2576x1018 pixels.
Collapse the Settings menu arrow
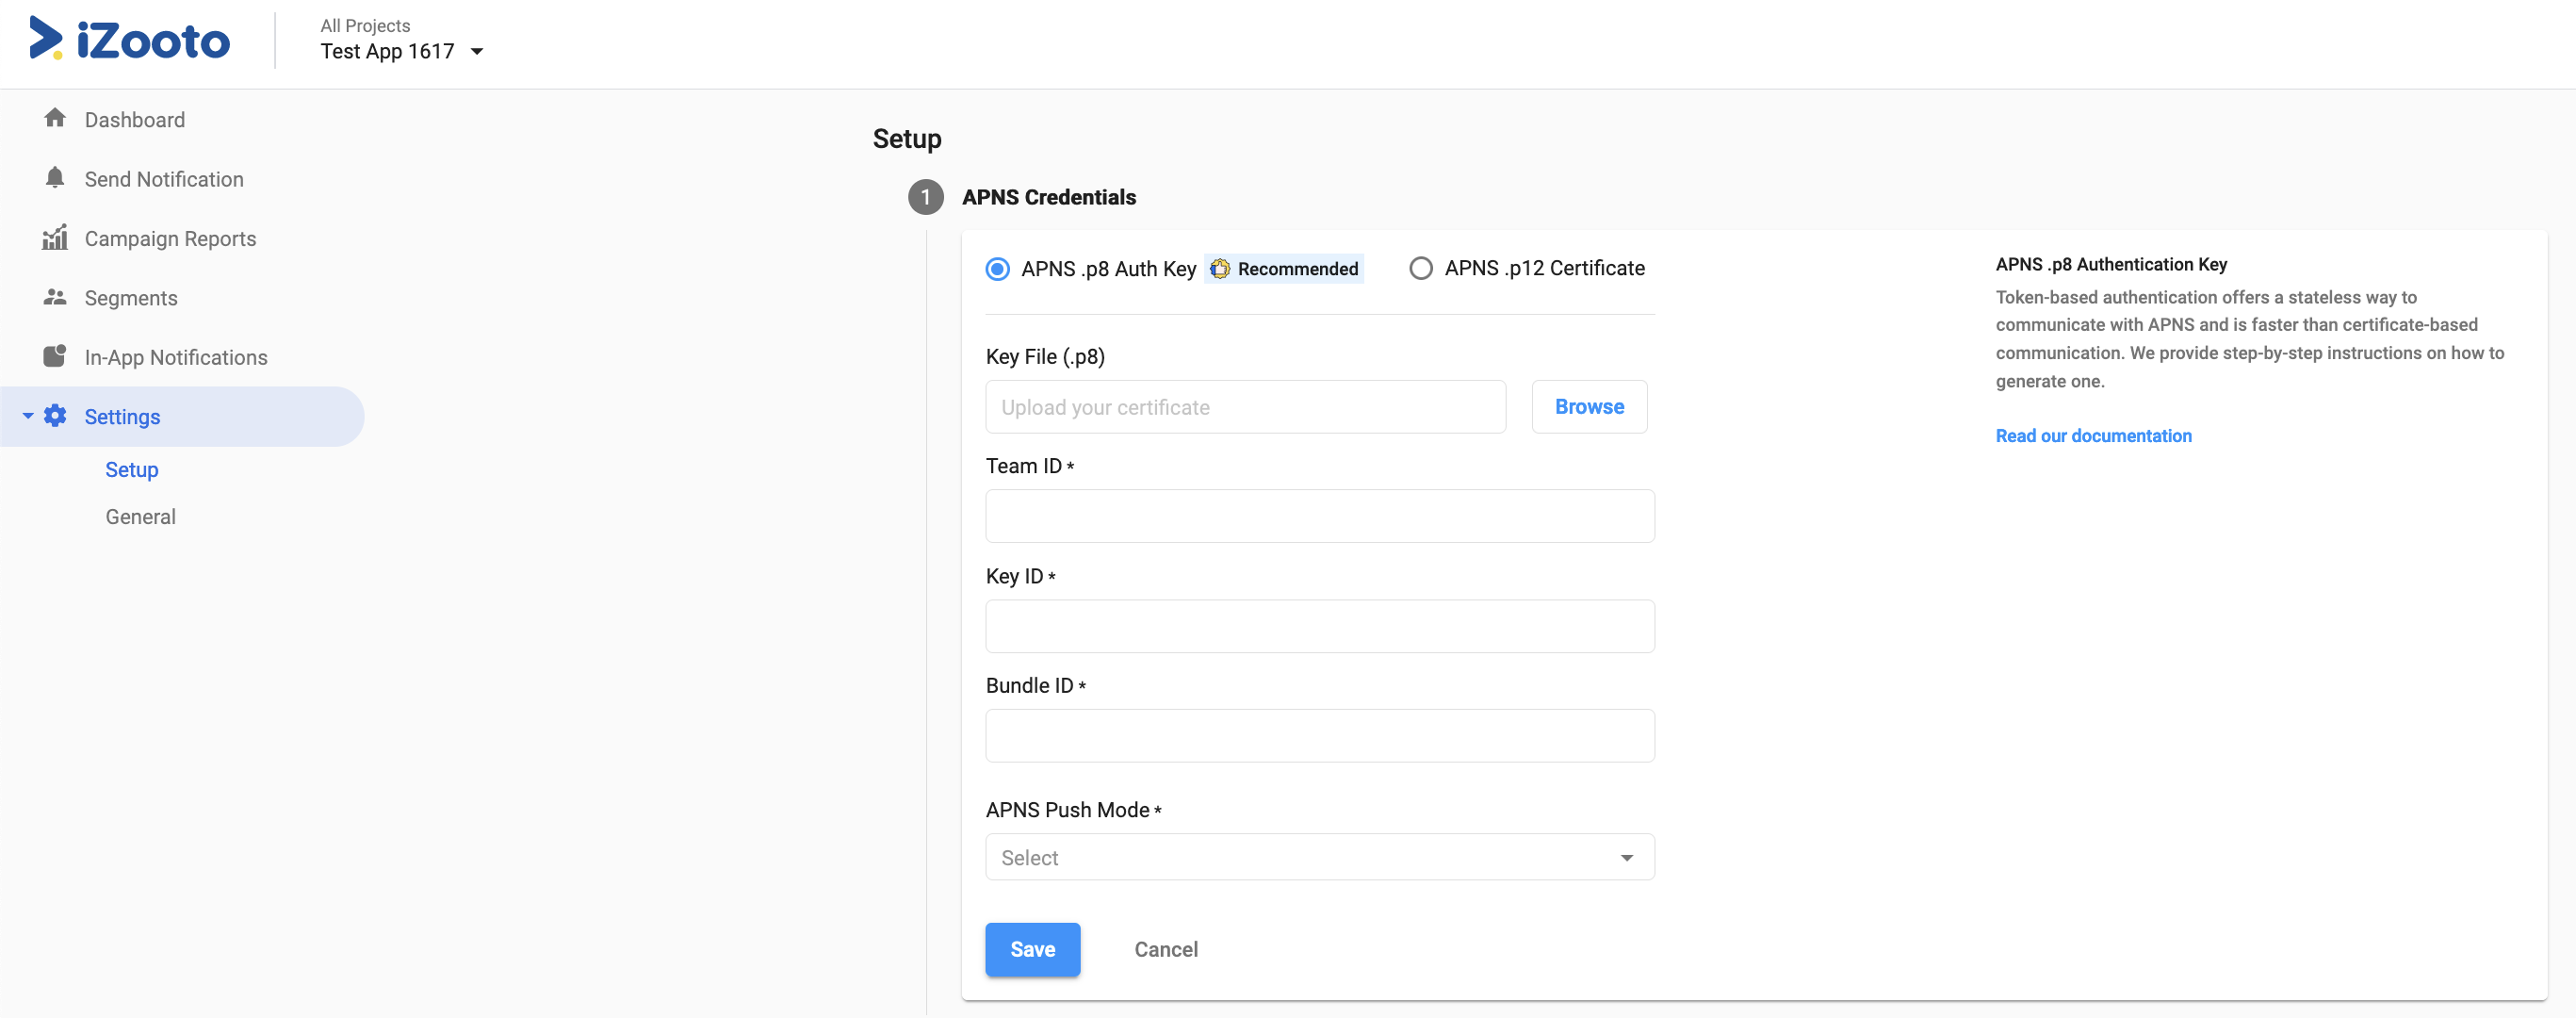28,416
